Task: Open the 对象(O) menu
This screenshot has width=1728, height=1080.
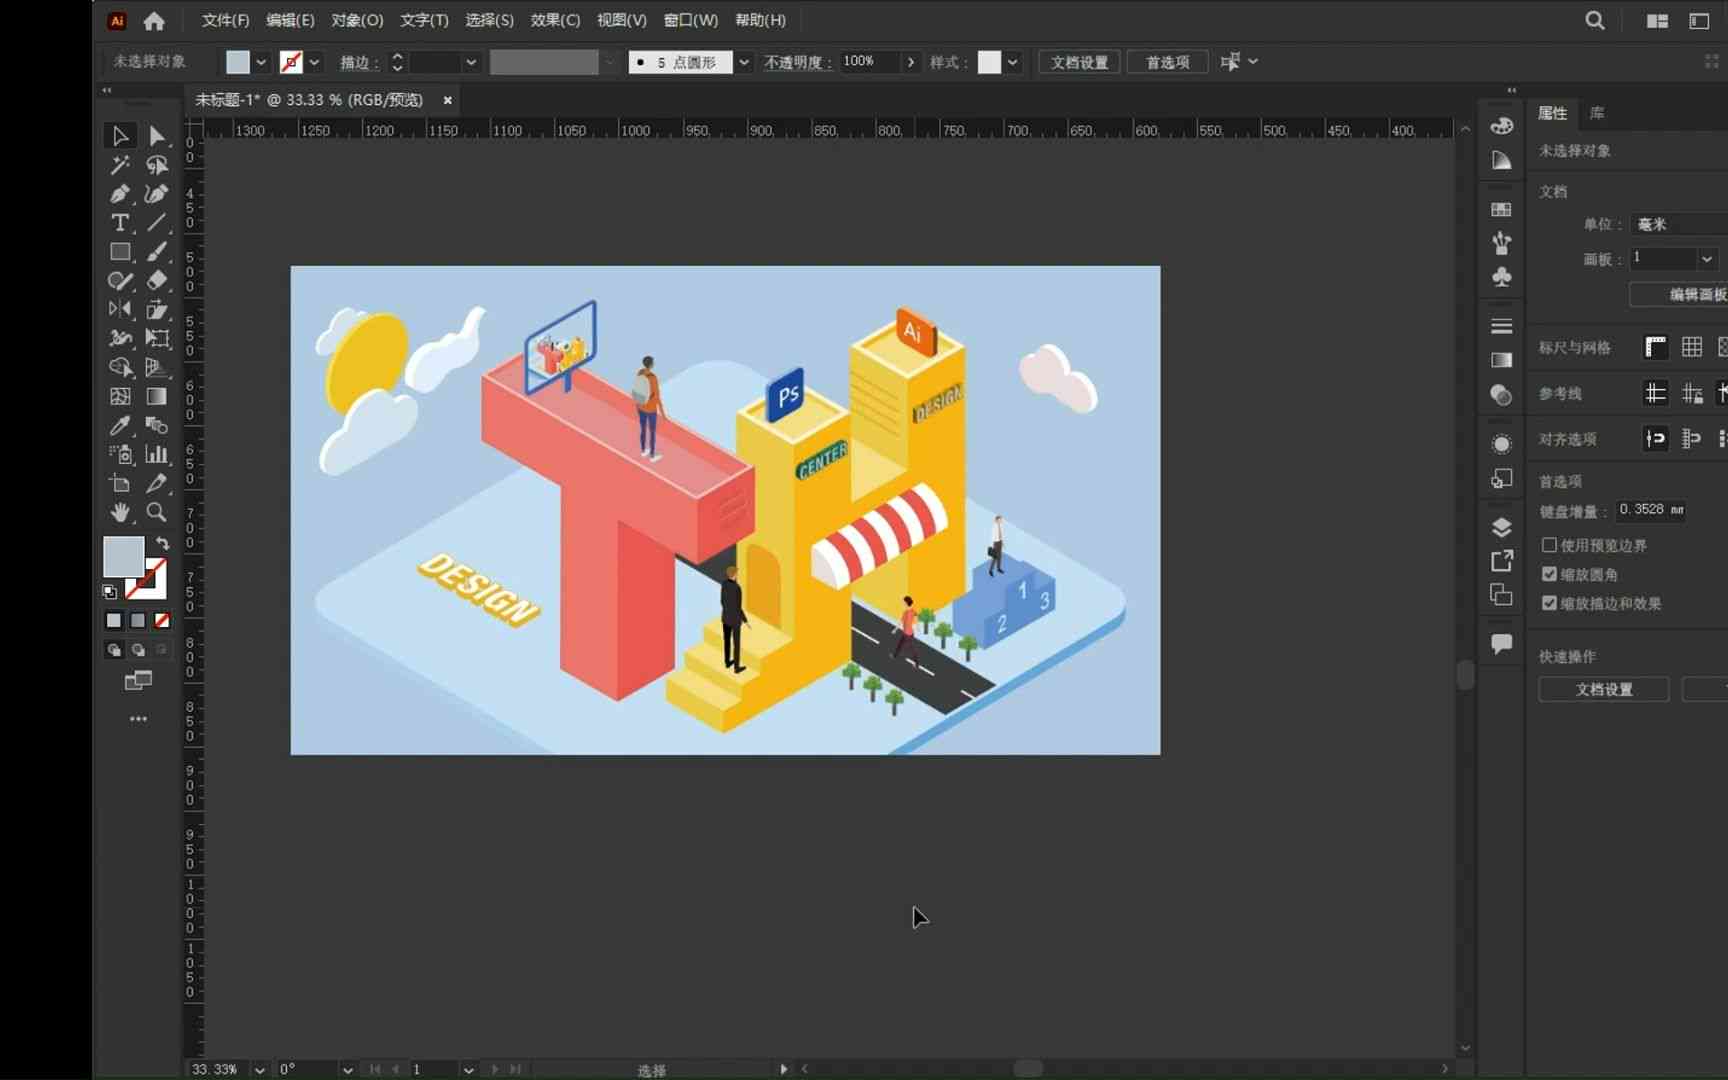Action: point(357,20)
